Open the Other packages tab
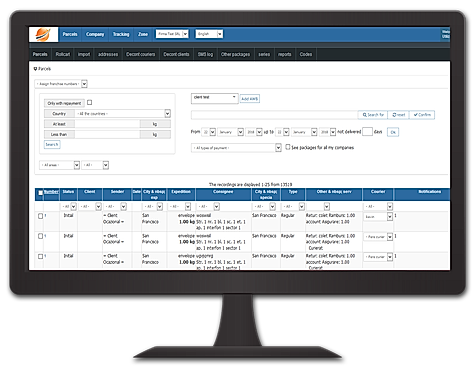Image resolution: width=475 pixels, height=368 pixels. click(235, 54)
